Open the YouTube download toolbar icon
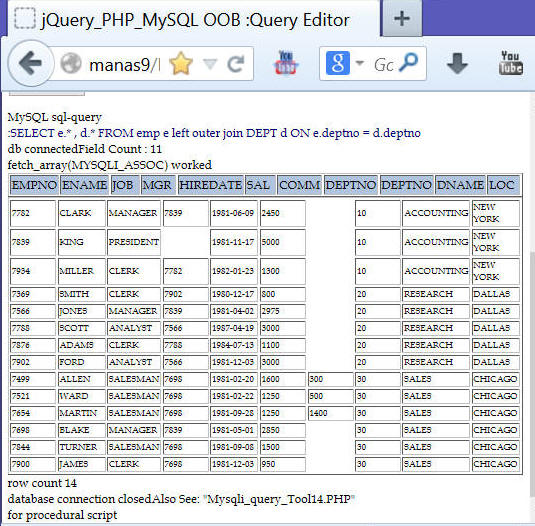The width and height of the screenshot is (535, 526). tap(286, 63)
